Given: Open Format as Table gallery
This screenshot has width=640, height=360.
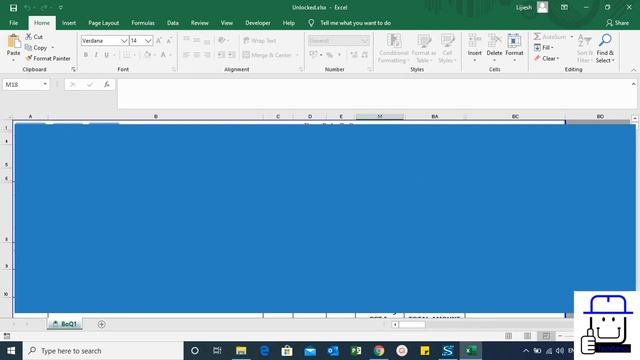Looking at the screenshot, I should pos(424,49).
